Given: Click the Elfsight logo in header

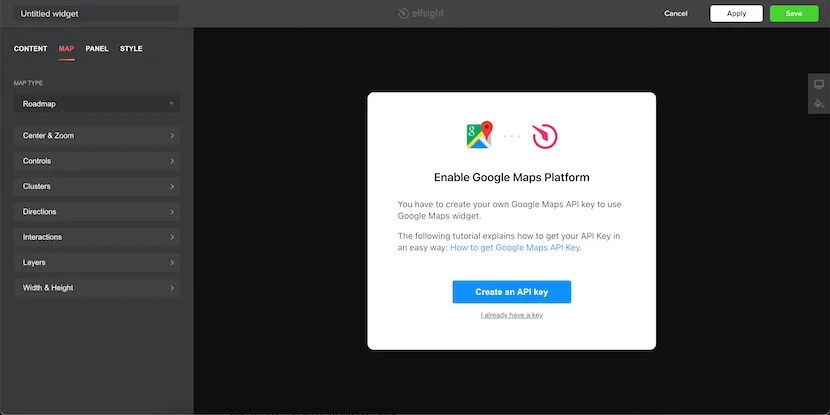Looking at the screenshot, I should coord(421,13).
